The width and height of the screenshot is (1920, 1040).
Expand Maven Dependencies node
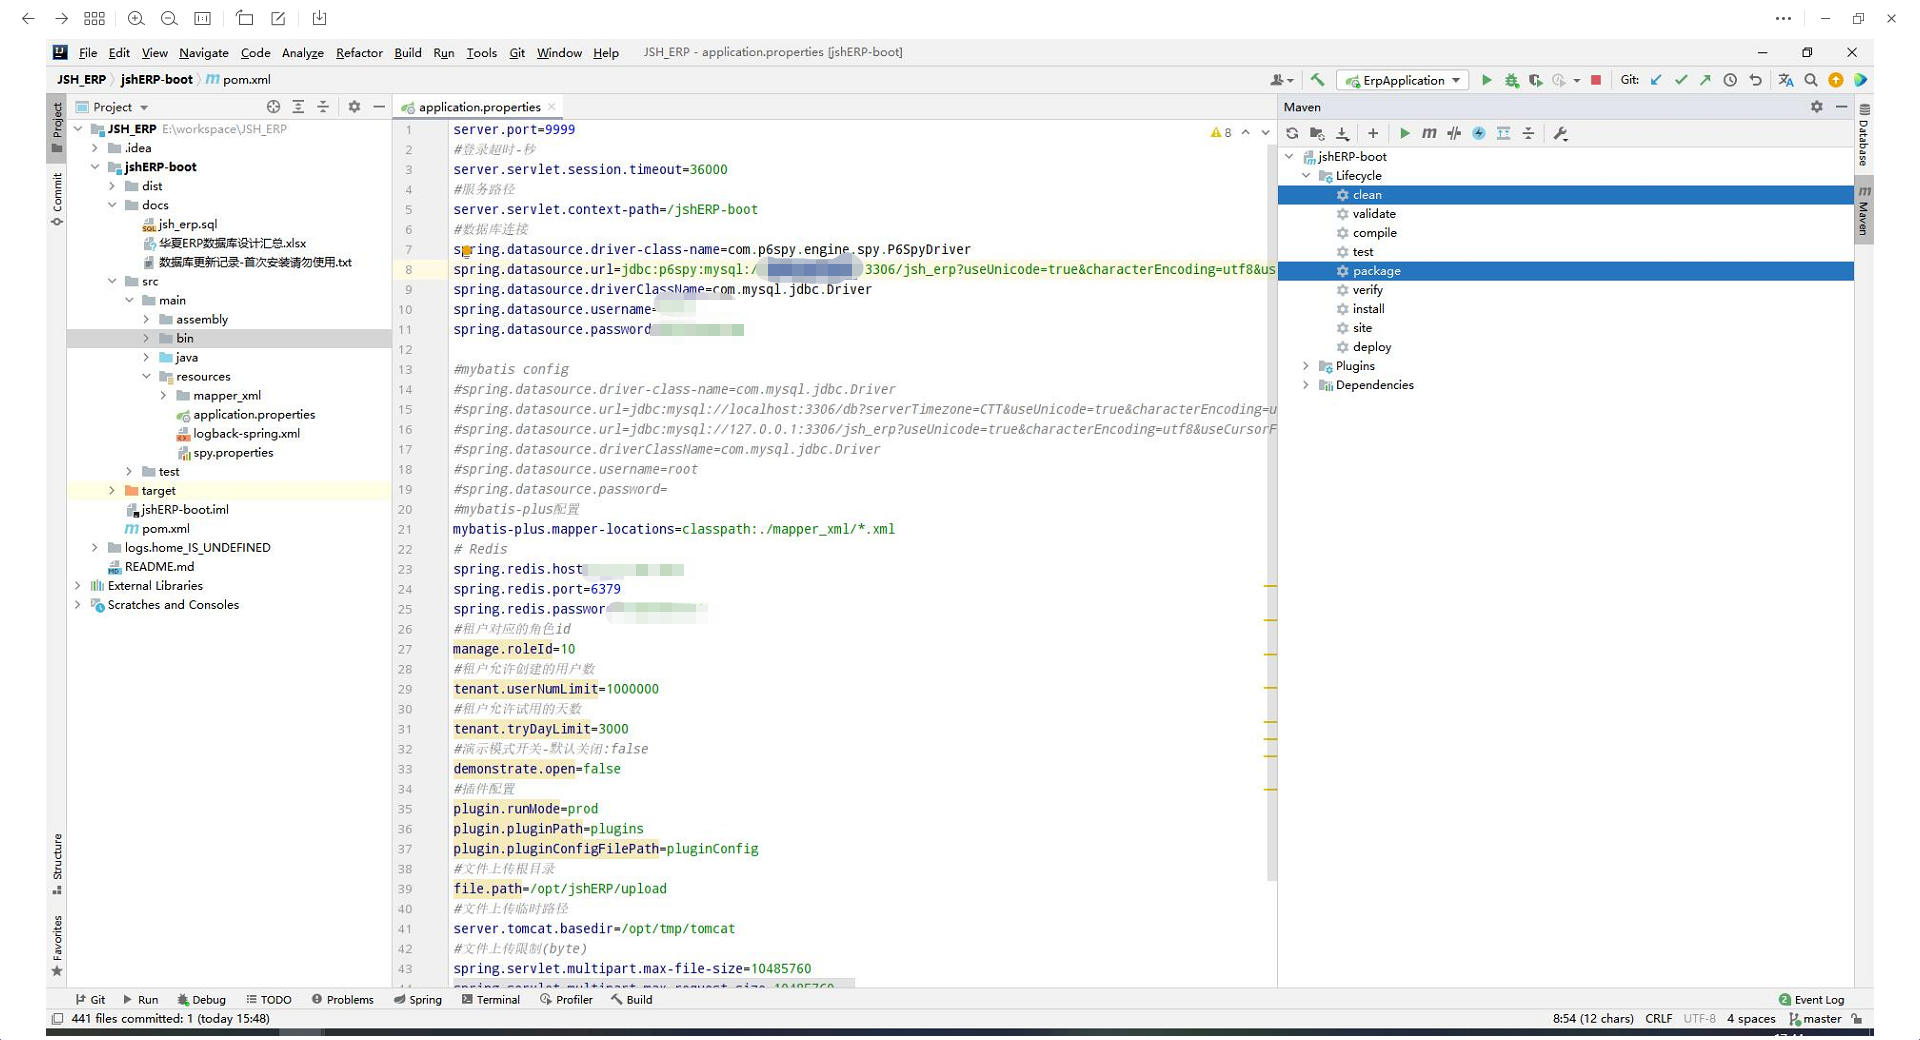[1306, 385]
